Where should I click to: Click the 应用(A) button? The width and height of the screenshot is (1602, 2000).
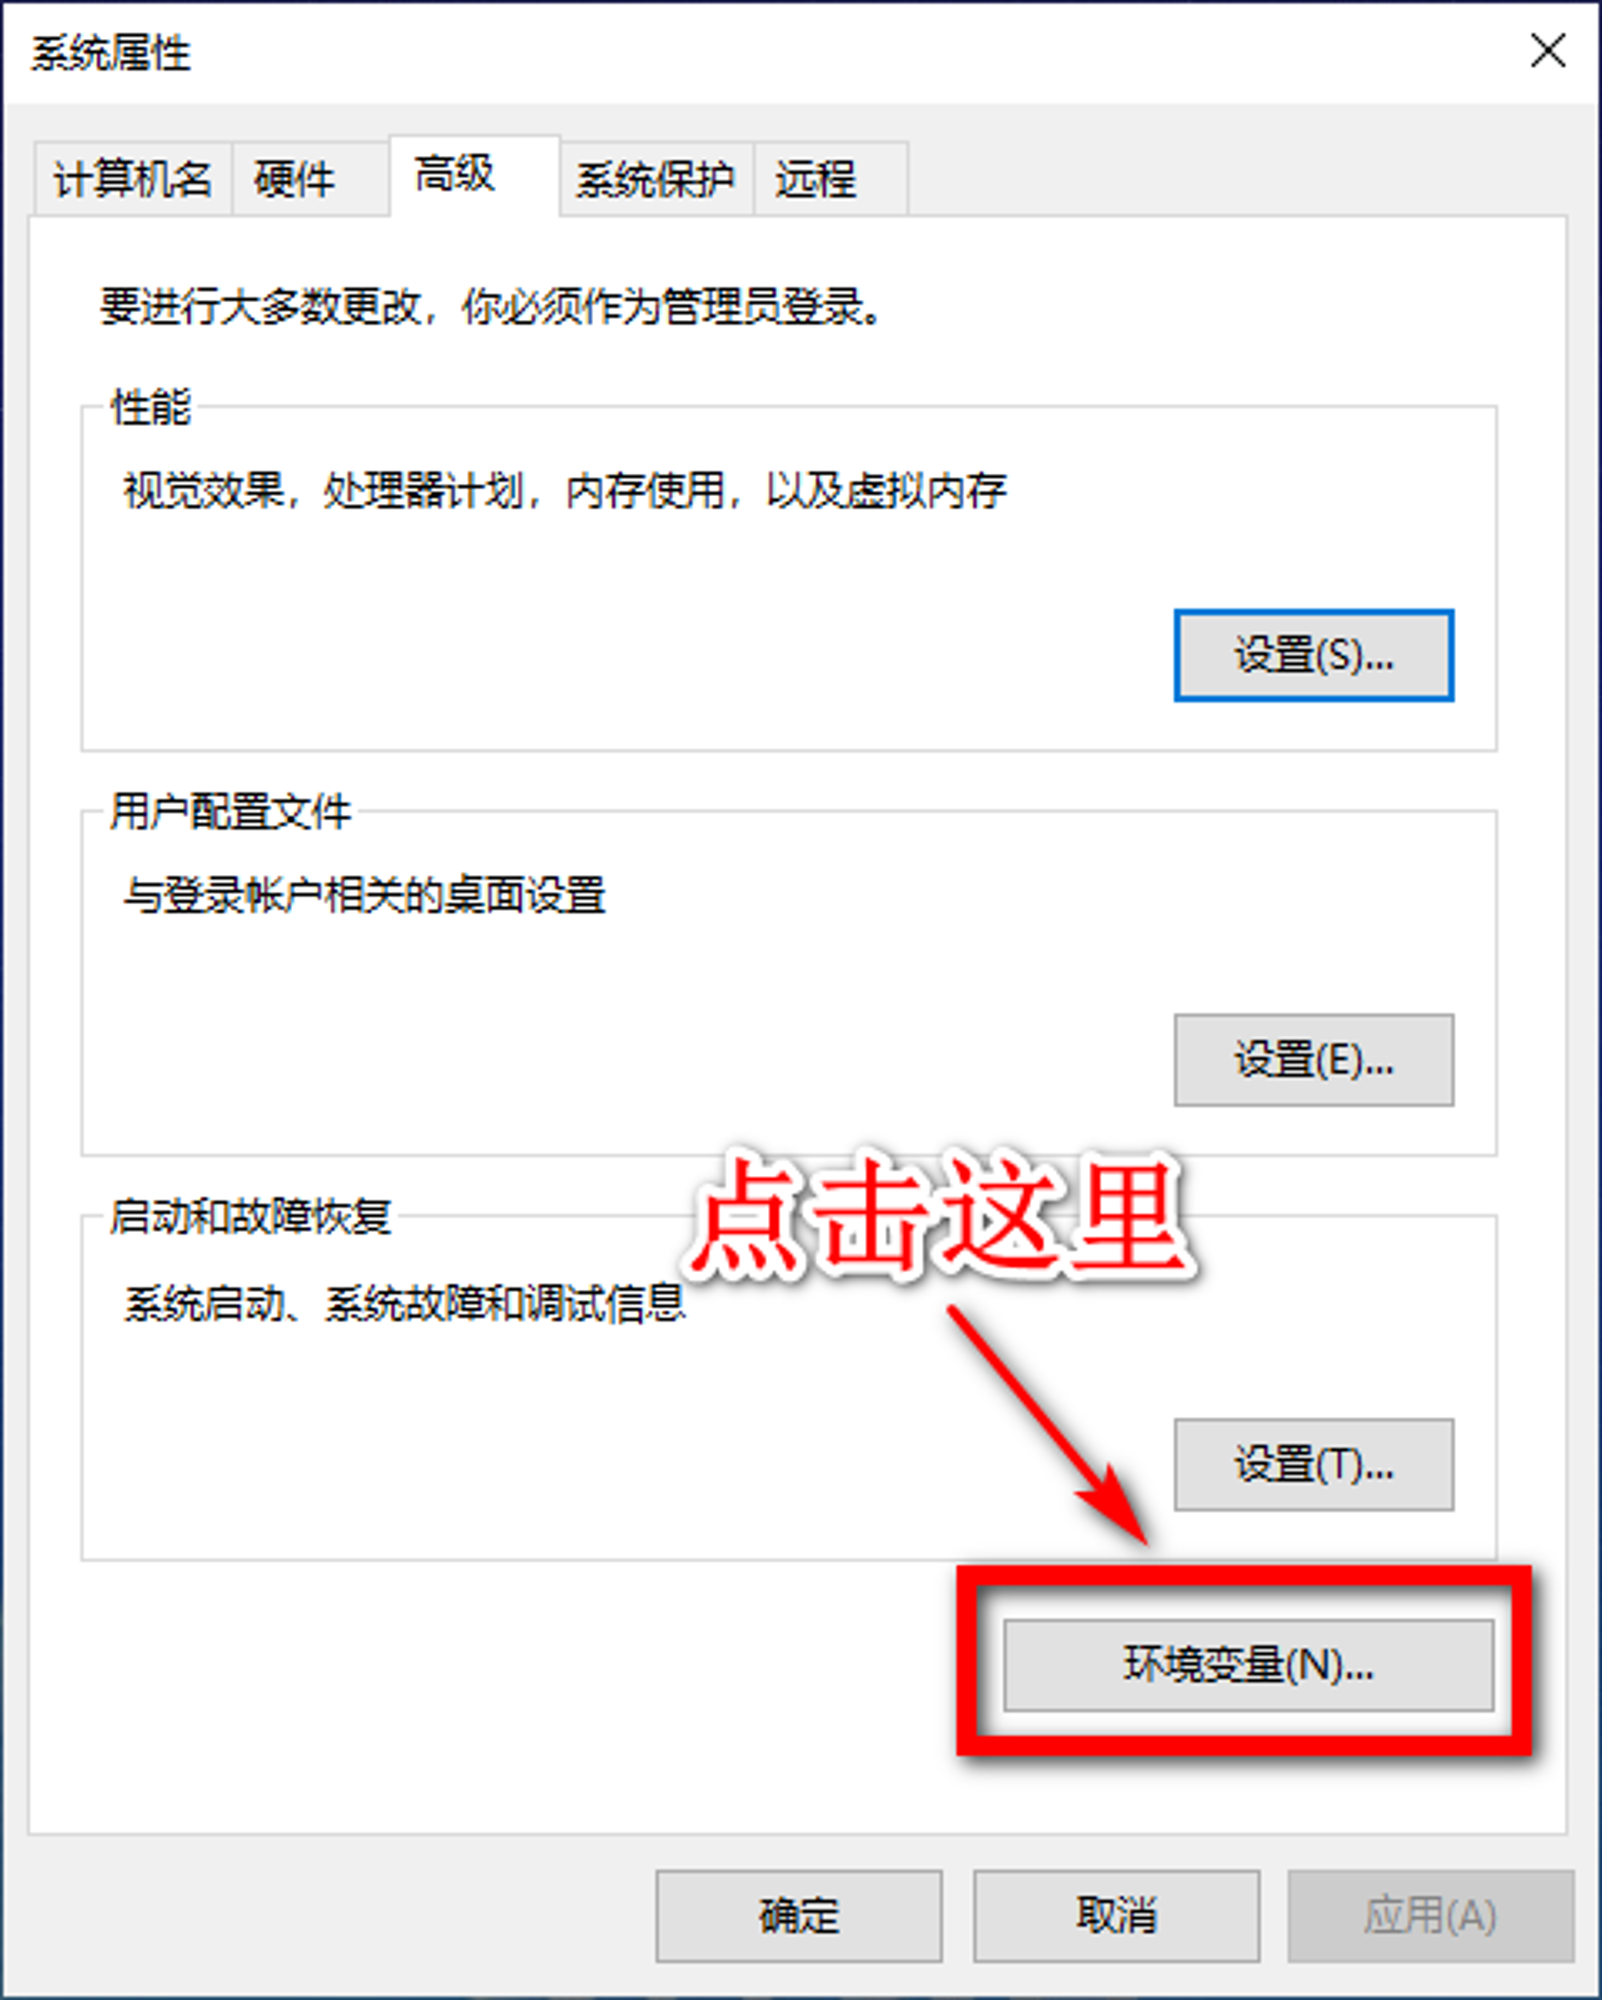[x=1431, y=1916]
